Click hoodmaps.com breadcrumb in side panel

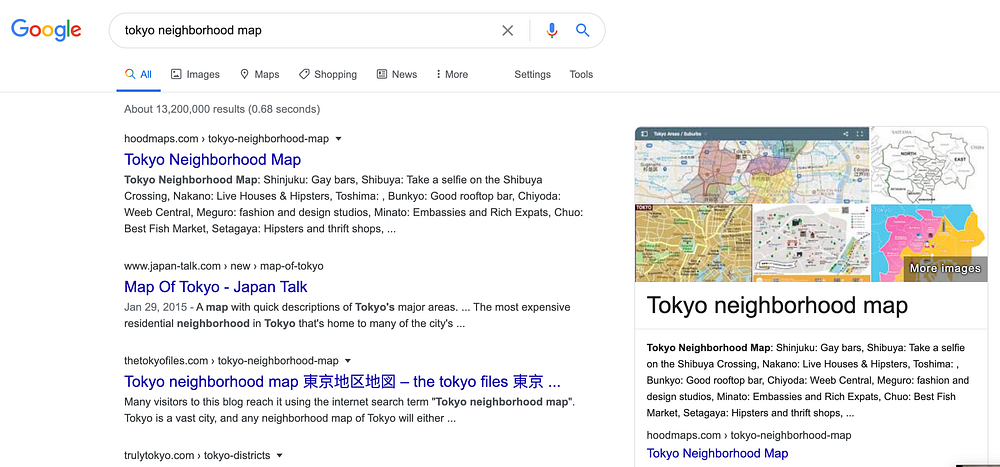tap(749, 435)
